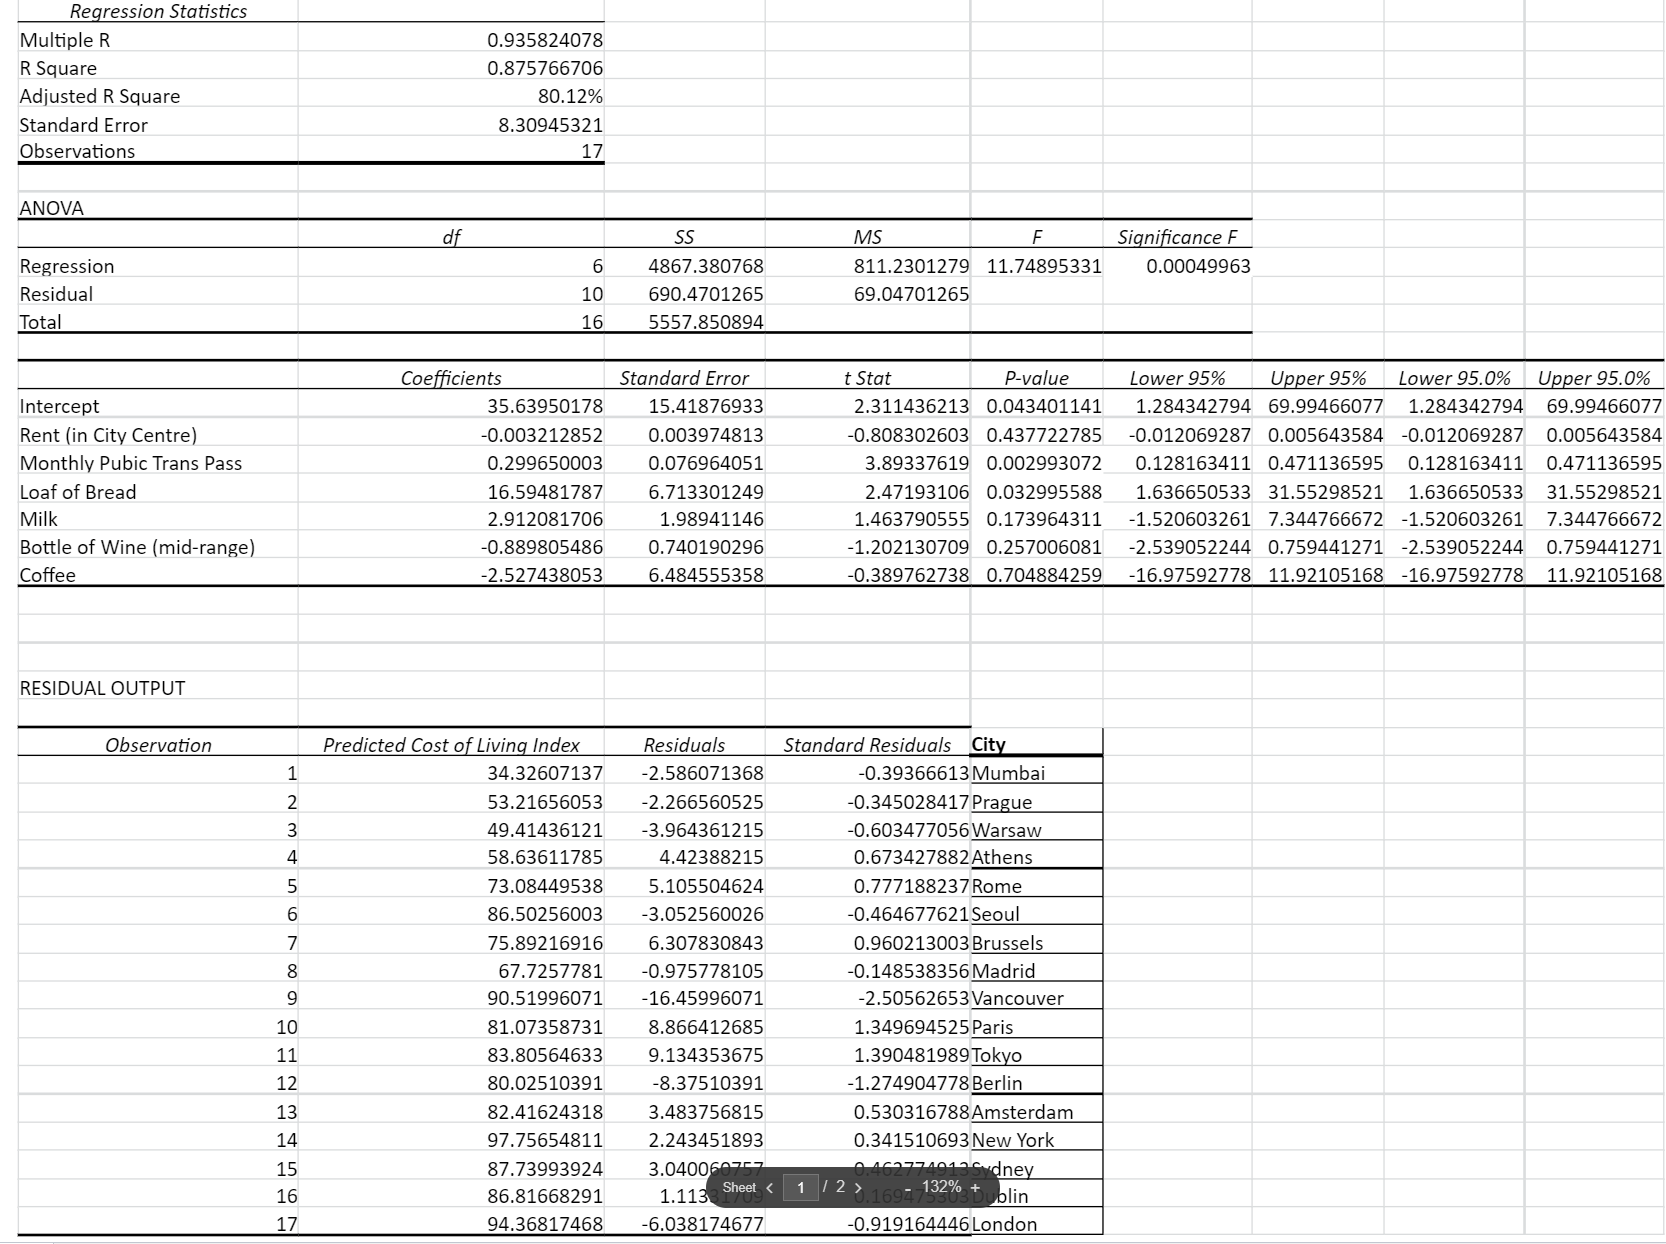
Task: Select the P-value column header
Action: 1037,378
